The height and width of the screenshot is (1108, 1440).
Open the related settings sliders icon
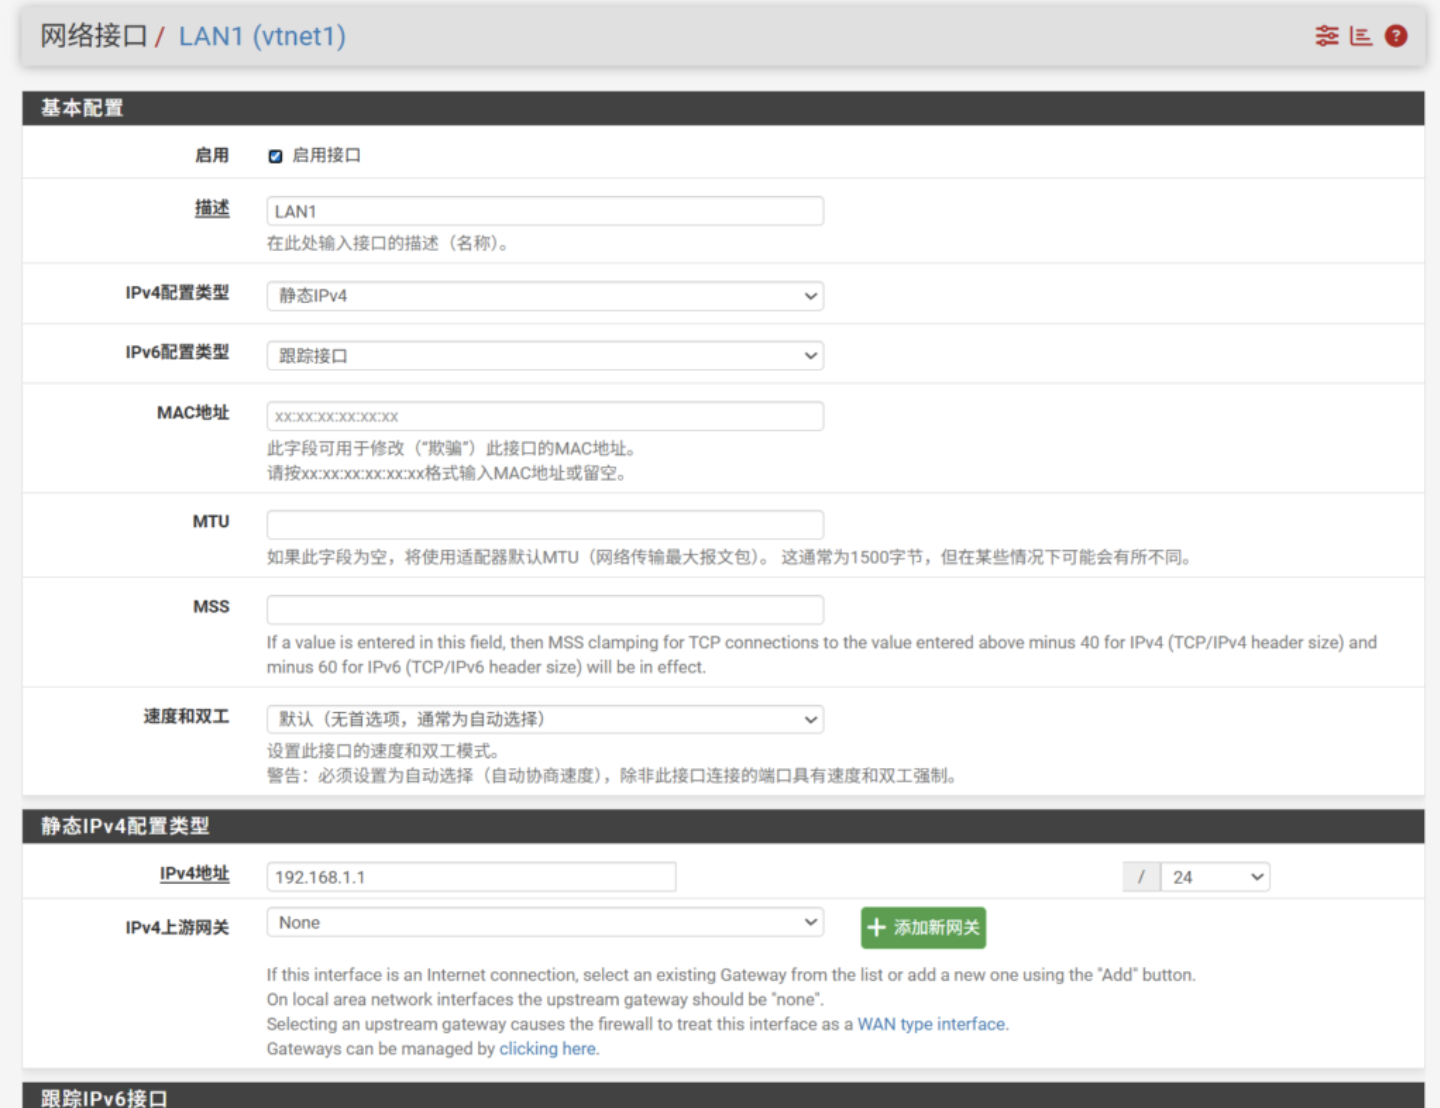(x=1326, y=36)
